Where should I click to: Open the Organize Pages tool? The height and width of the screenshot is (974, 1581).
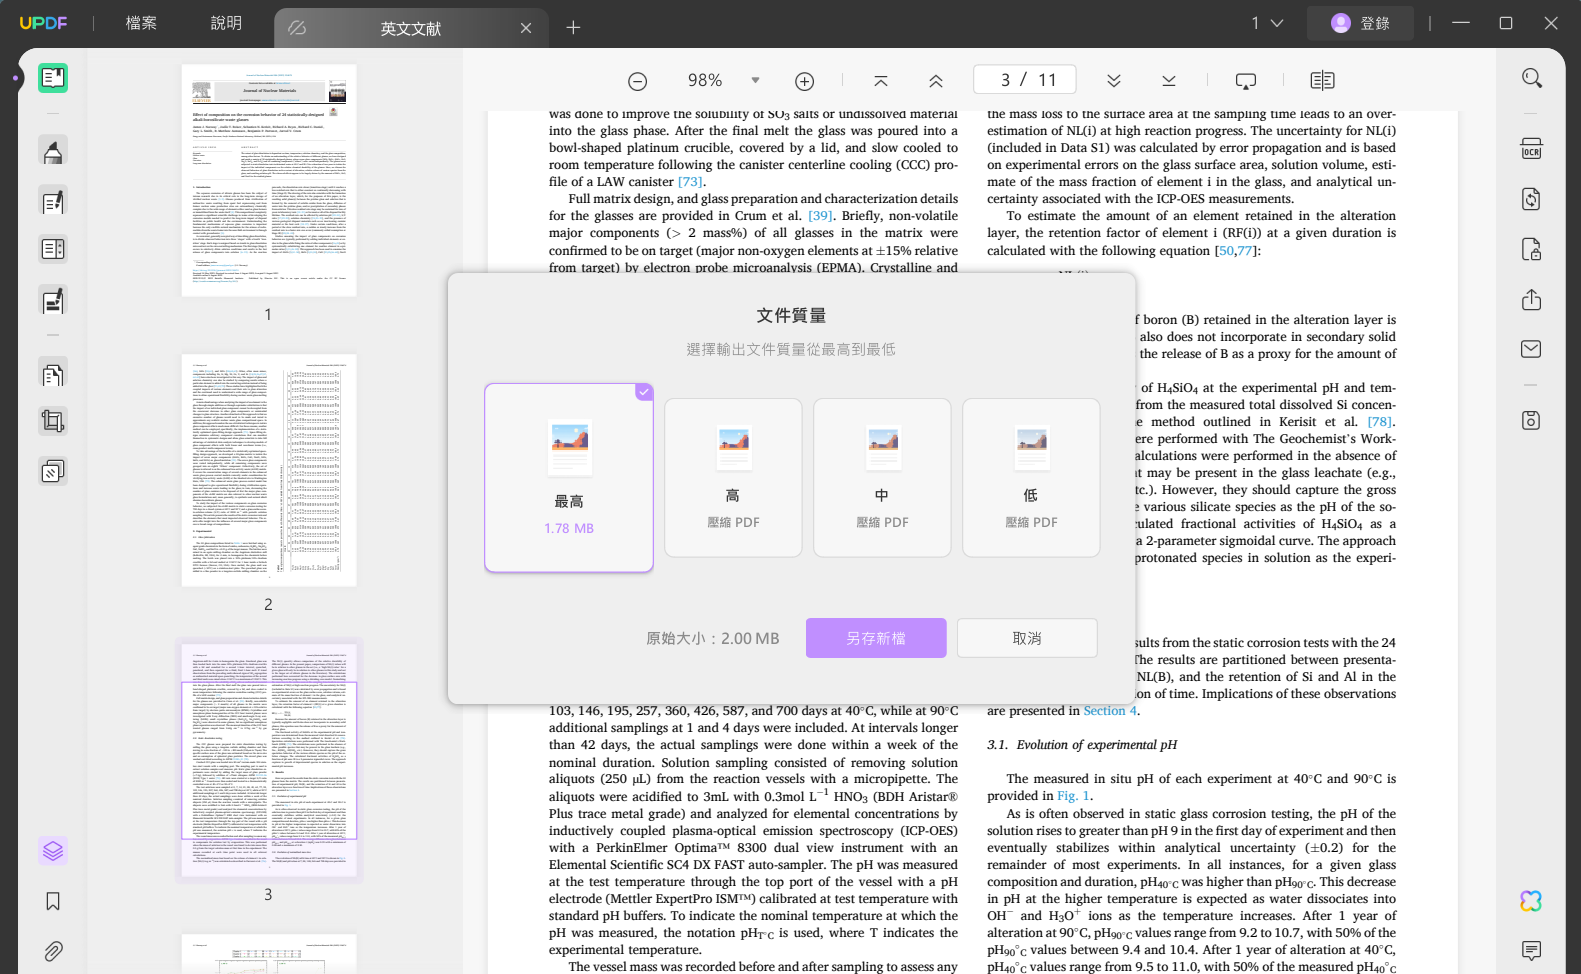point(53,373)
